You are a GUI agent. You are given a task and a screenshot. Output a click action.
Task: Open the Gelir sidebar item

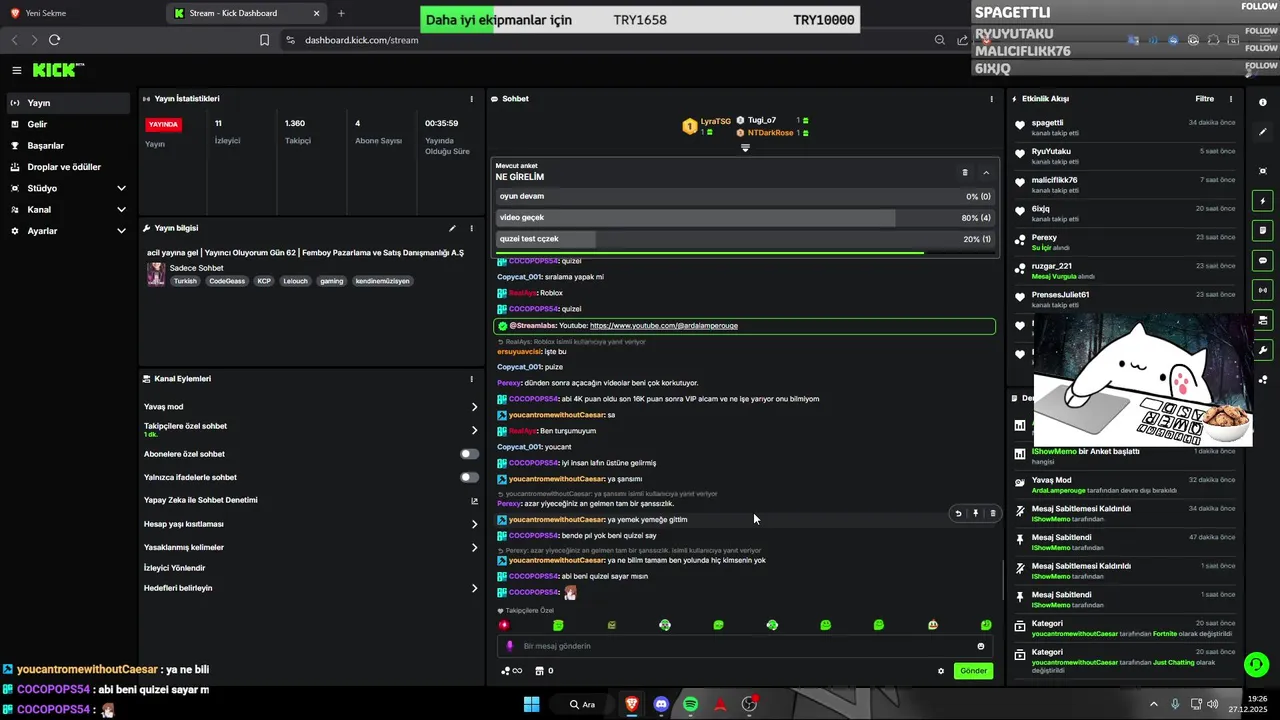point(66,124)
